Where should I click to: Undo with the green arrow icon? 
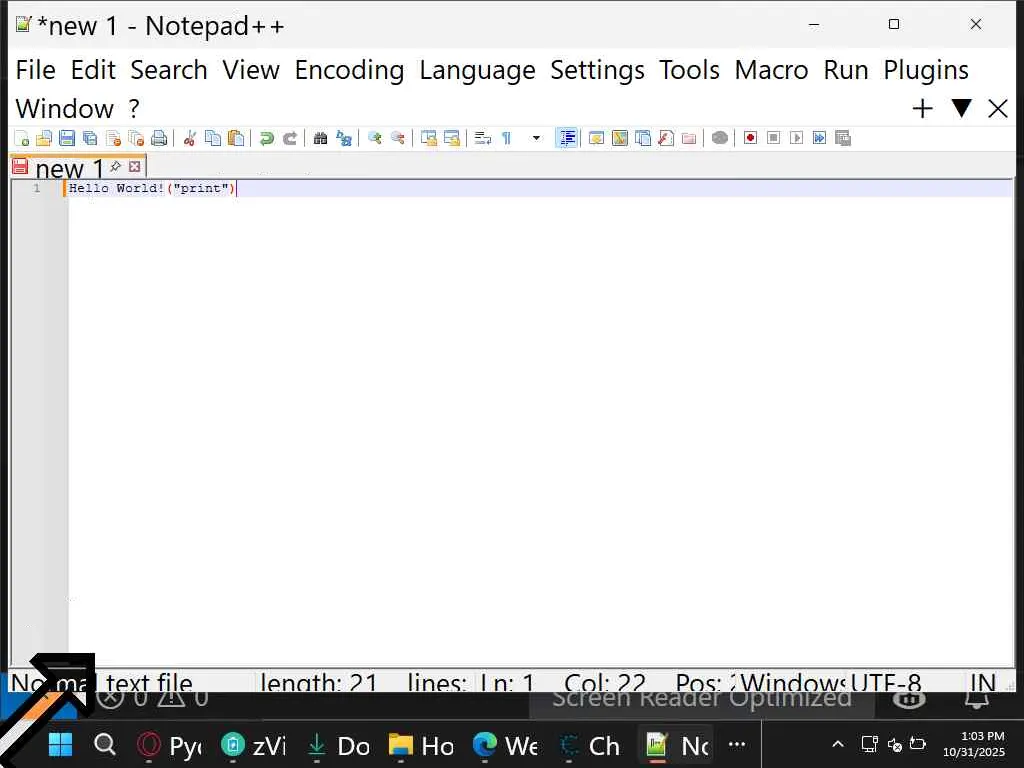point(266,138)
